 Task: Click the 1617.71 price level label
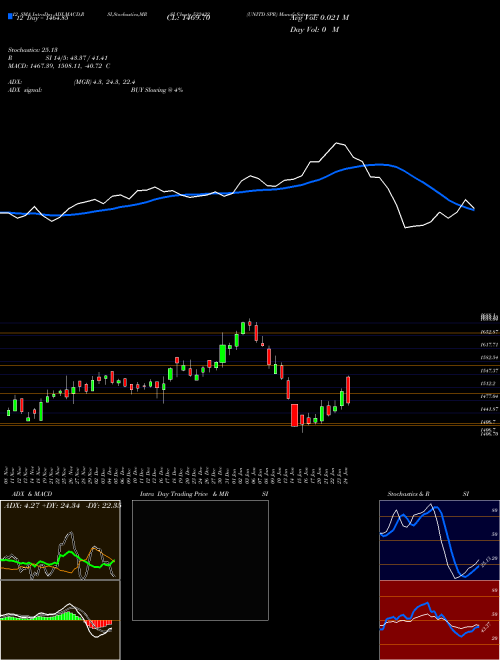[x=490, y=344]
